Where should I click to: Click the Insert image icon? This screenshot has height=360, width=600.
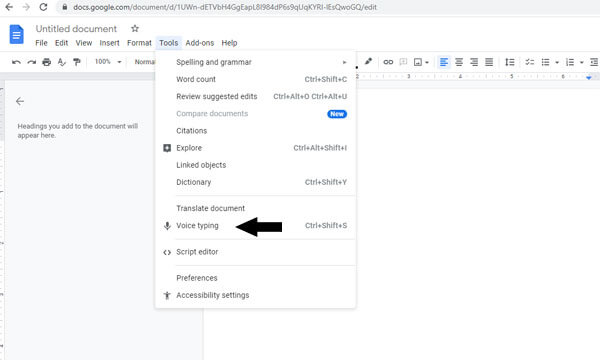point(418,62)
